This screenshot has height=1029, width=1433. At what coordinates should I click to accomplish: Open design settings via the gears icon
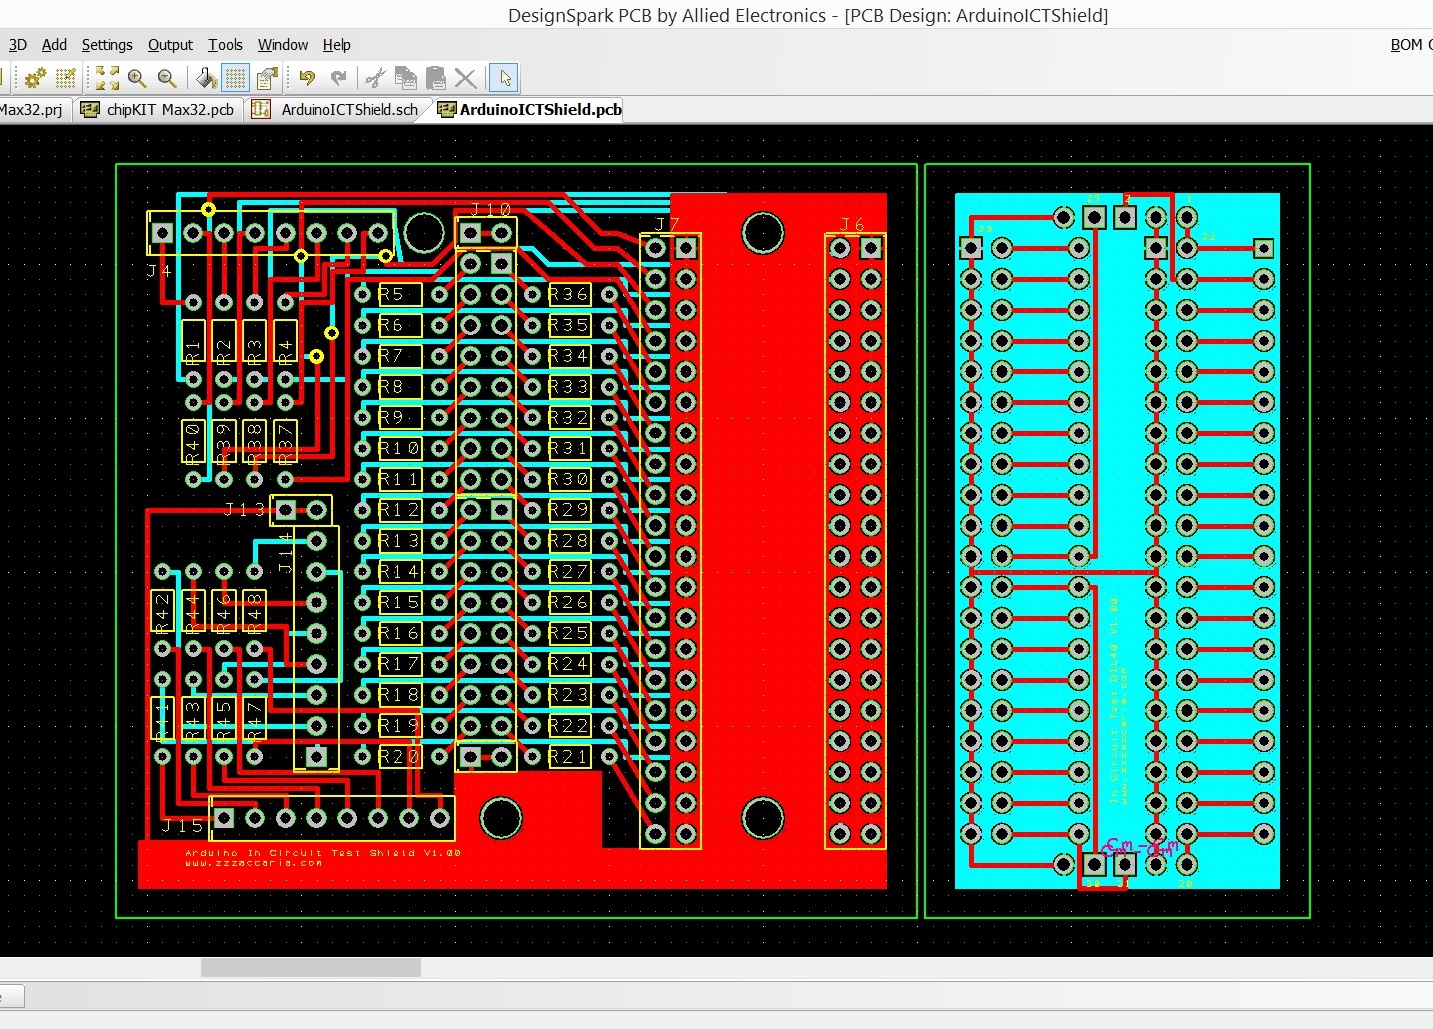point(35,78)
